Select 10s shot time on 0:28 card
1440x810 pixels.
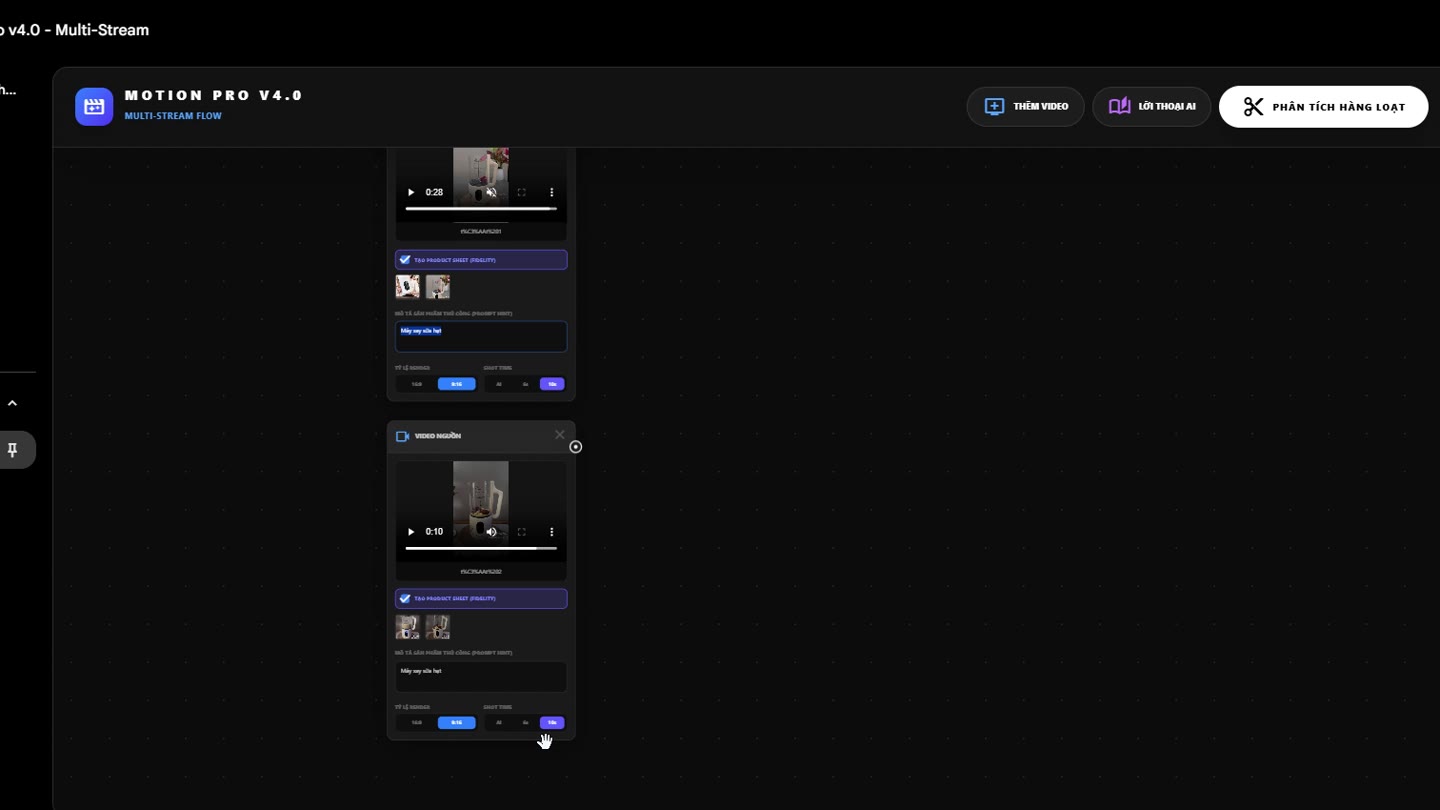[x=552, y=384]
